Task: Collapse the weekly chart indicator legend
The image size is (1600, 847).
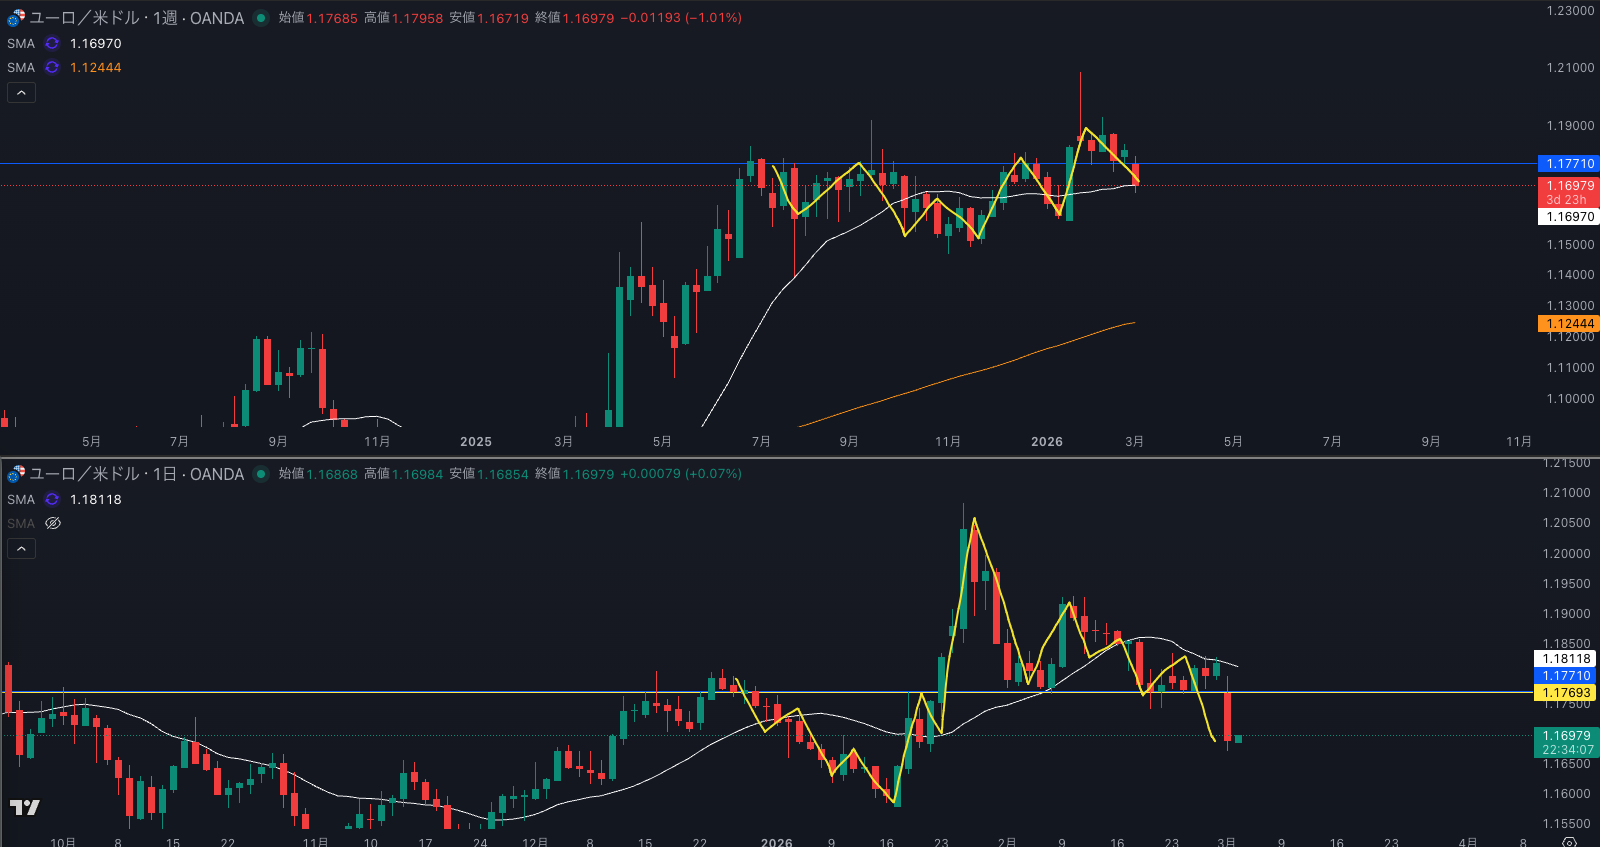Action: tap(21, 93)
